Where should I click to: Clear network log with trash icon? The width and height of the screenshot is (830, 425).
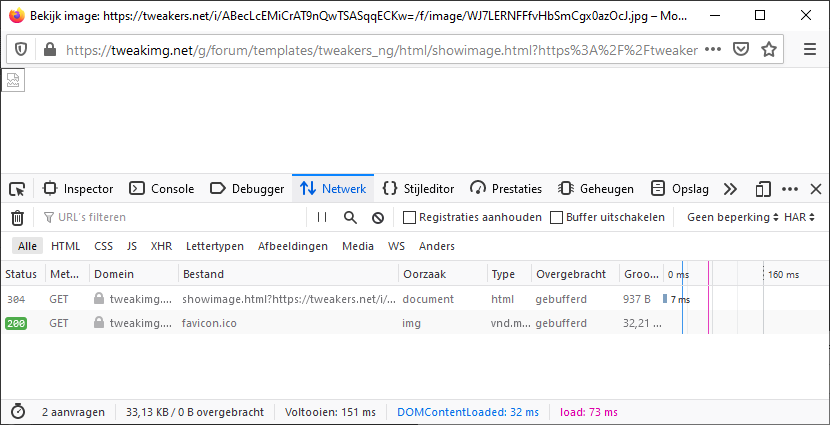point(17,218)
